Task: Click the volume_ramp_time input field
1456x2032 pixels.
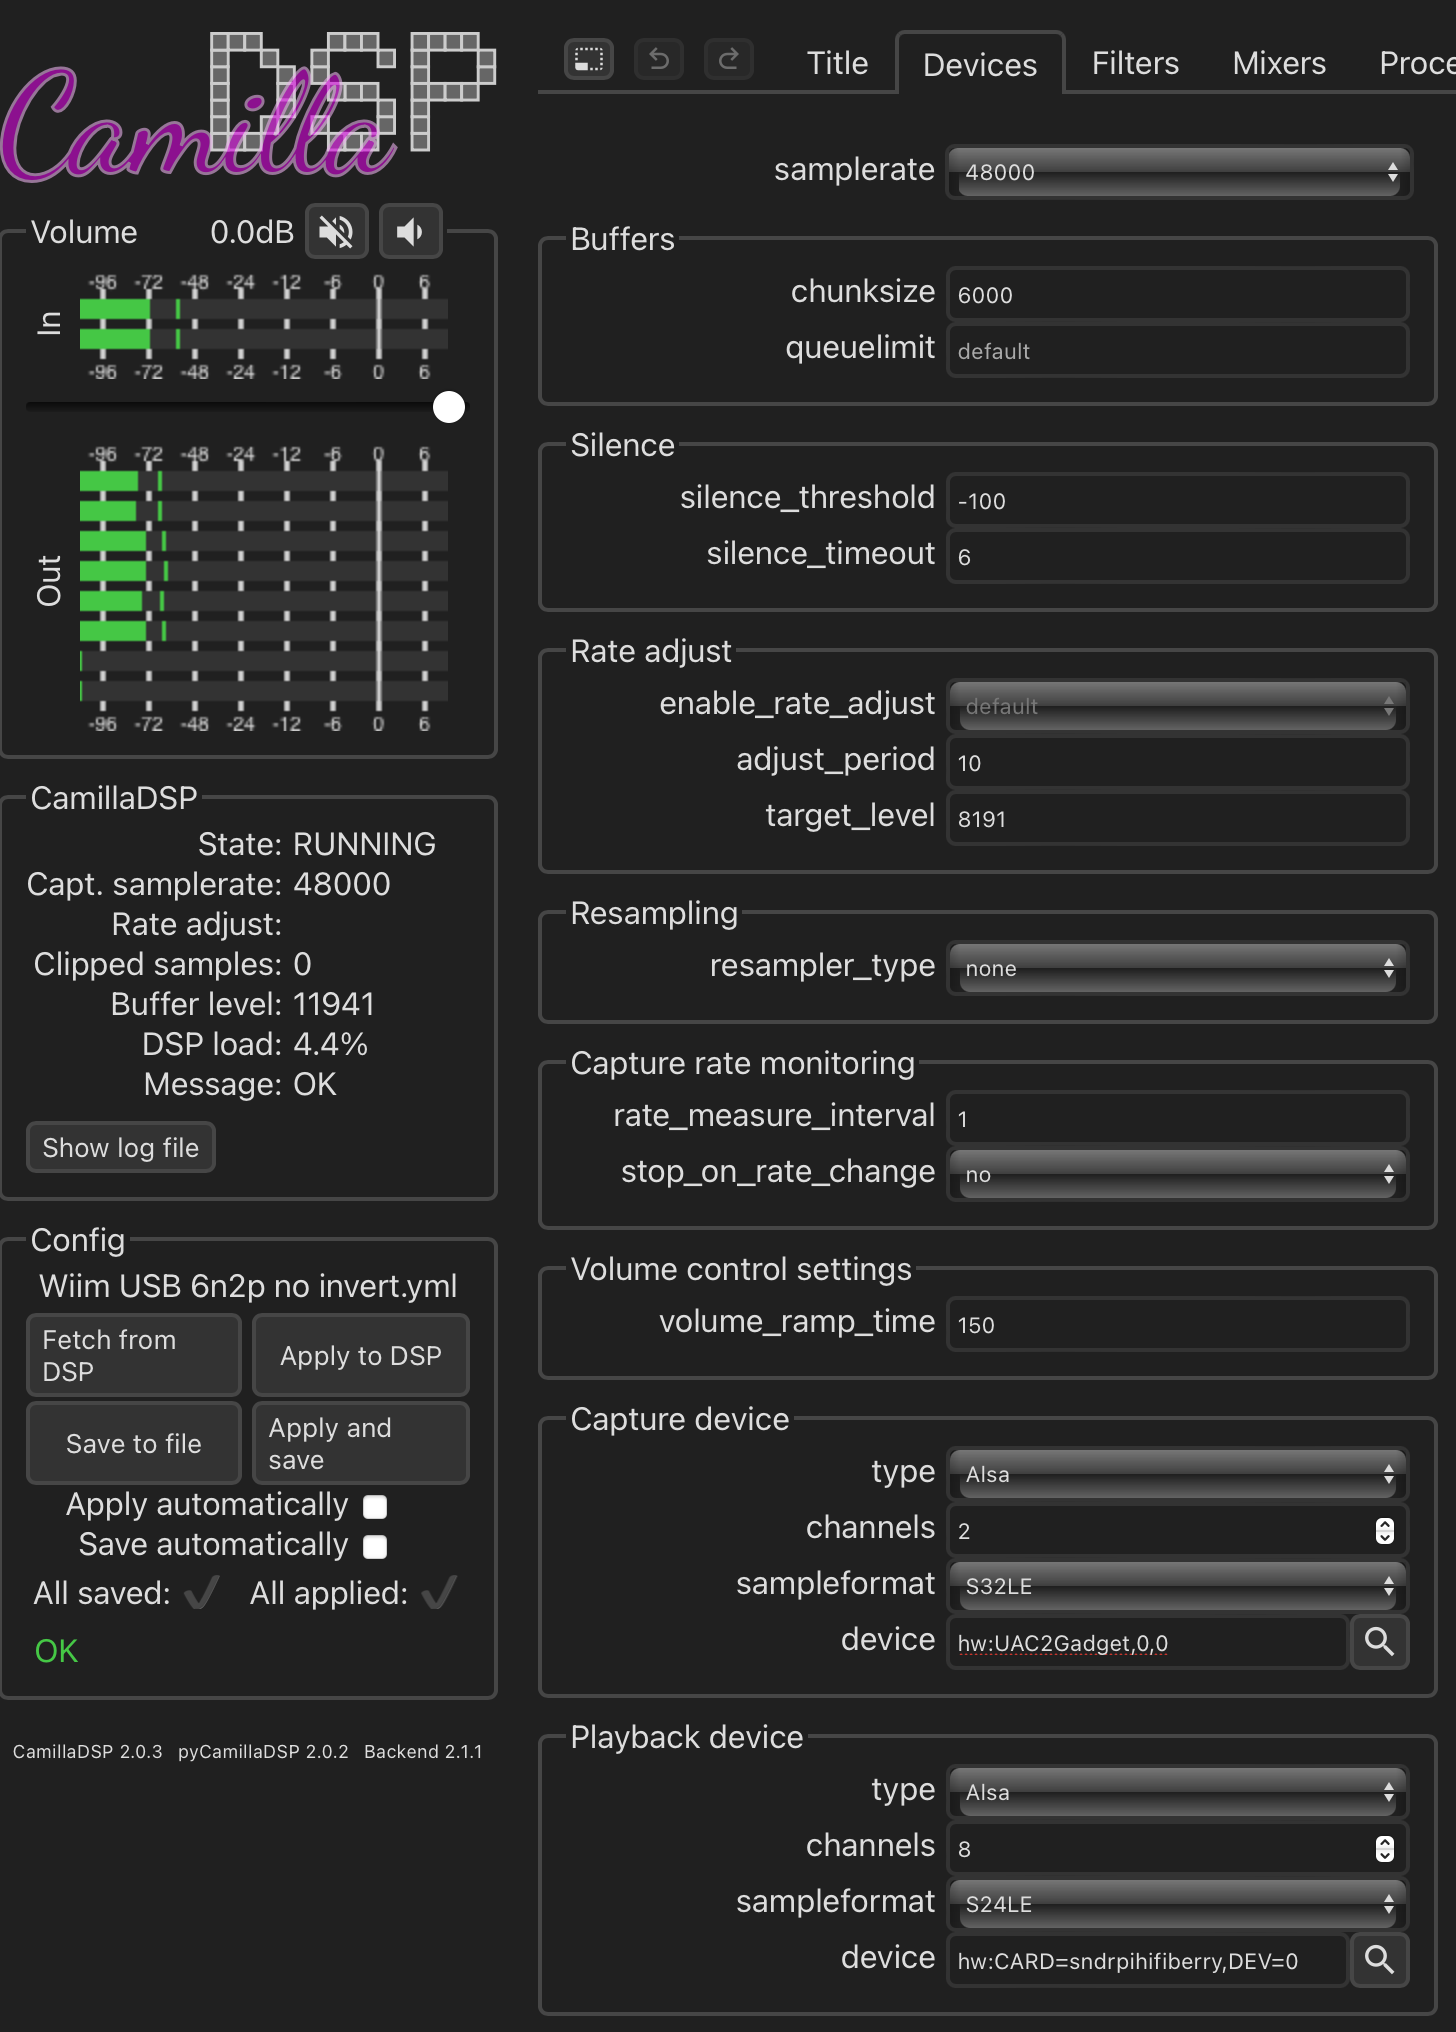Action: [1178, 1324]
